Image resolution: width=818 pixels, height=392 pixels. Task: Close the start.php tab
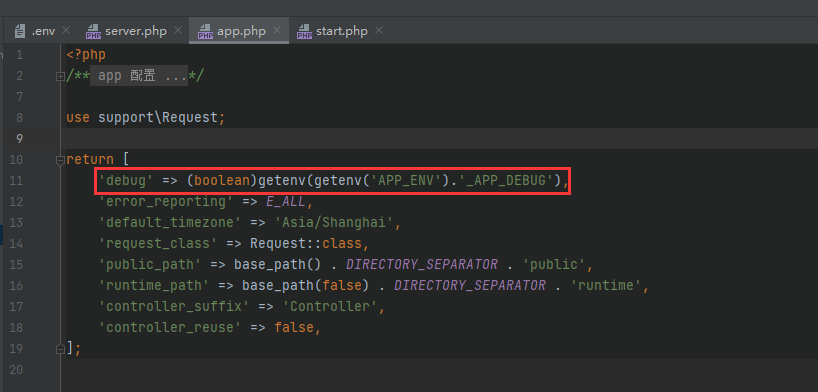coord(379,31)
